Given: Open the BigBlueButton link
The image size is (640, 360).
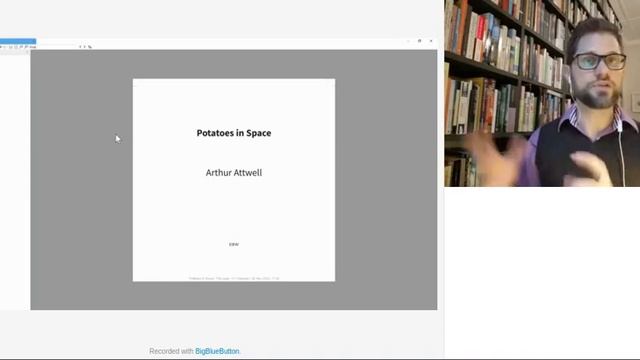Looking at the screenshot, I should (x=217, y=351).
